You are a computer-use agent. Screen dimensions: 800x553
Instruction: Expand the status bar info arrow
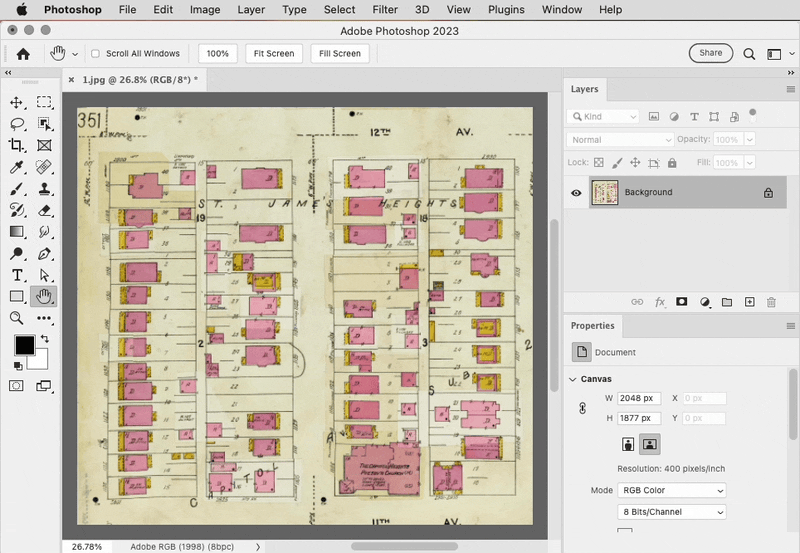(x=258, y=546)
